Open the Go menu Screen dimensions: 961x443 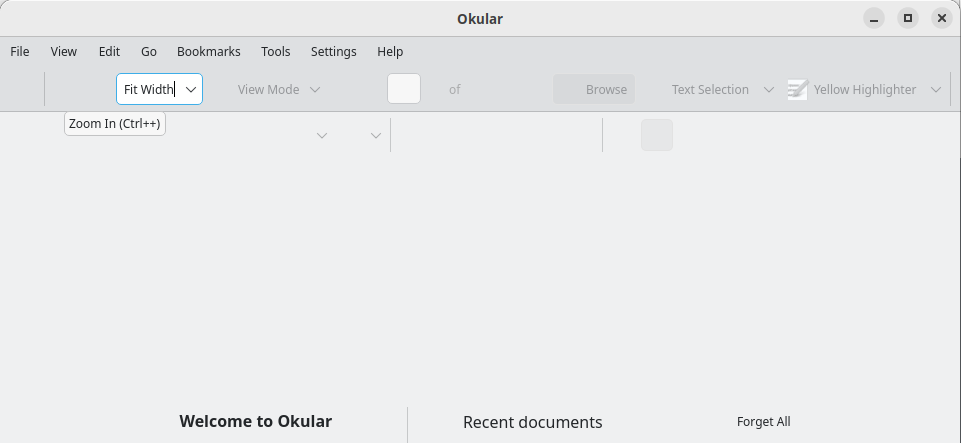coord(149,51)
